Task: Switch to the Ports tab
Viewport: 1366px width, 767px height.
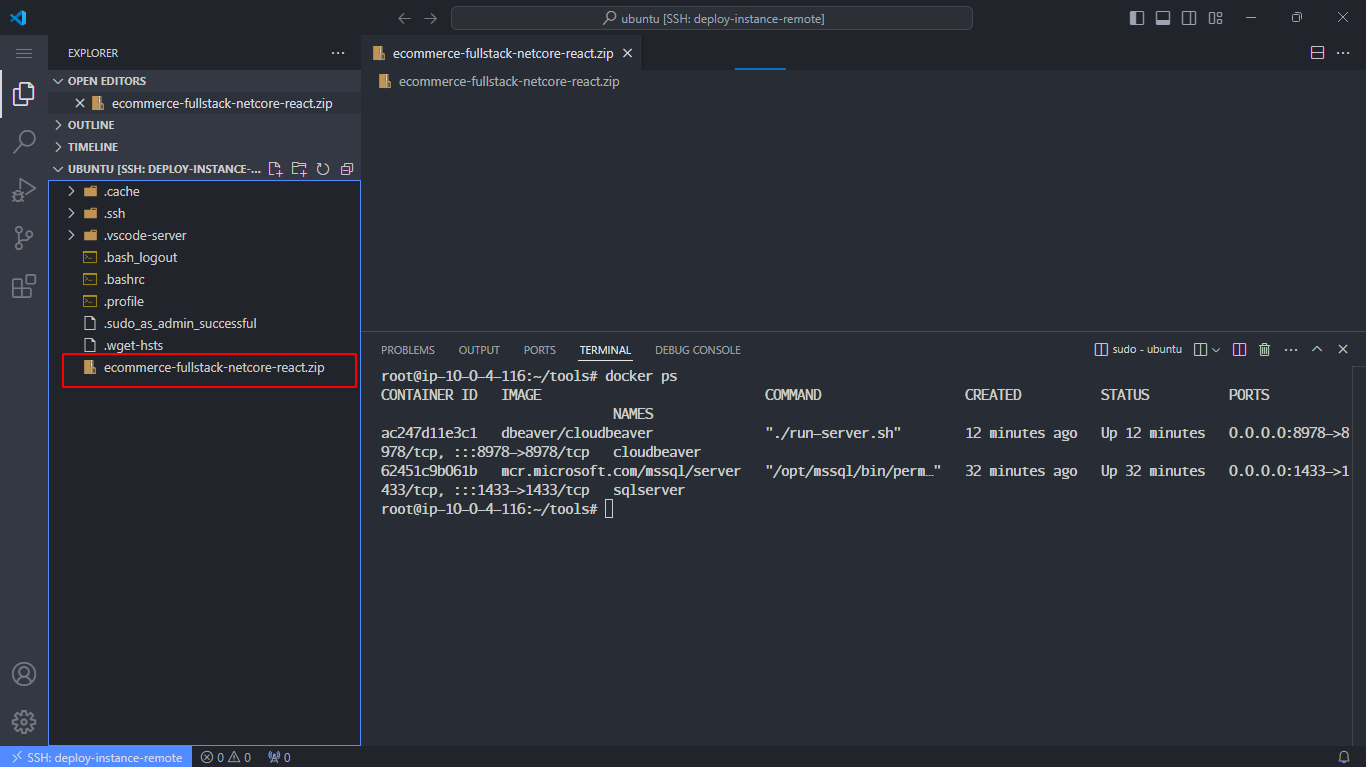Action: tap(540, 350)
